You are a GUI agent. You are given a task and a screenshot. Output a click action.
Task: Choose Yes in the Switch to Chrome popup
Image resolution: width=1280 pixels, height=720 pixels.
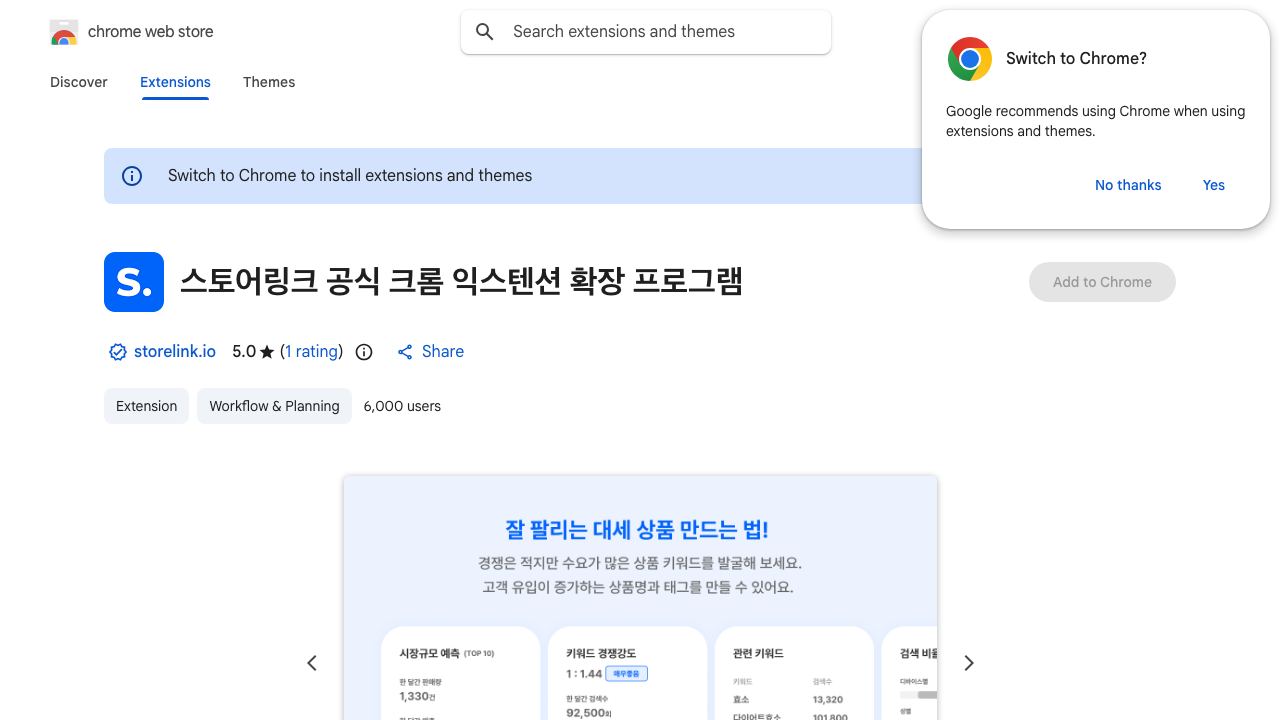click(1214, 185)
